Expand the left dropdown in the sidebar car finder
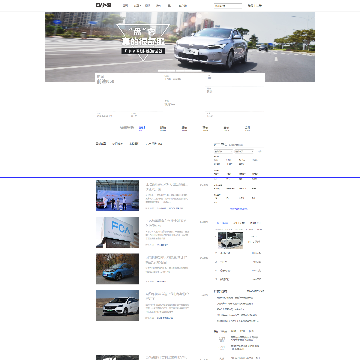Image resolution: width=360 pixels, height=360 pixels. pos(223,151)
